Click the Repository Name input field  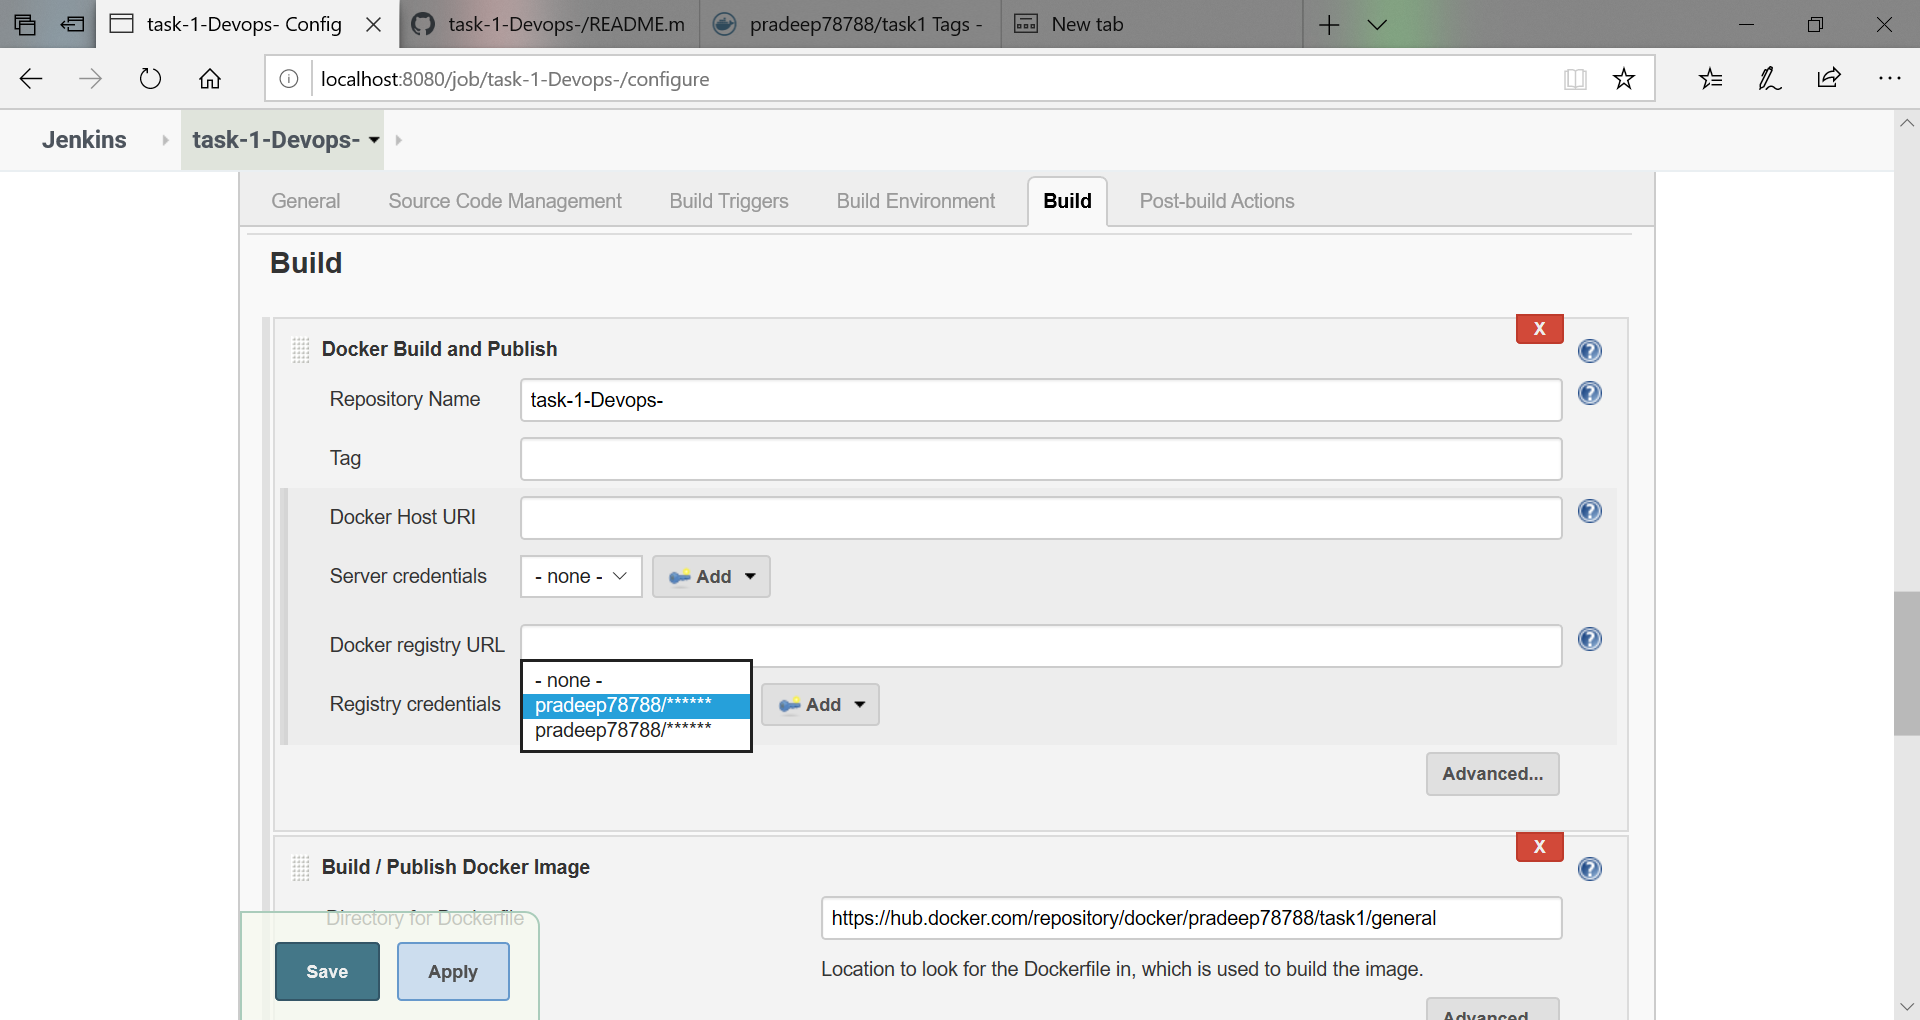(1041, 400)
